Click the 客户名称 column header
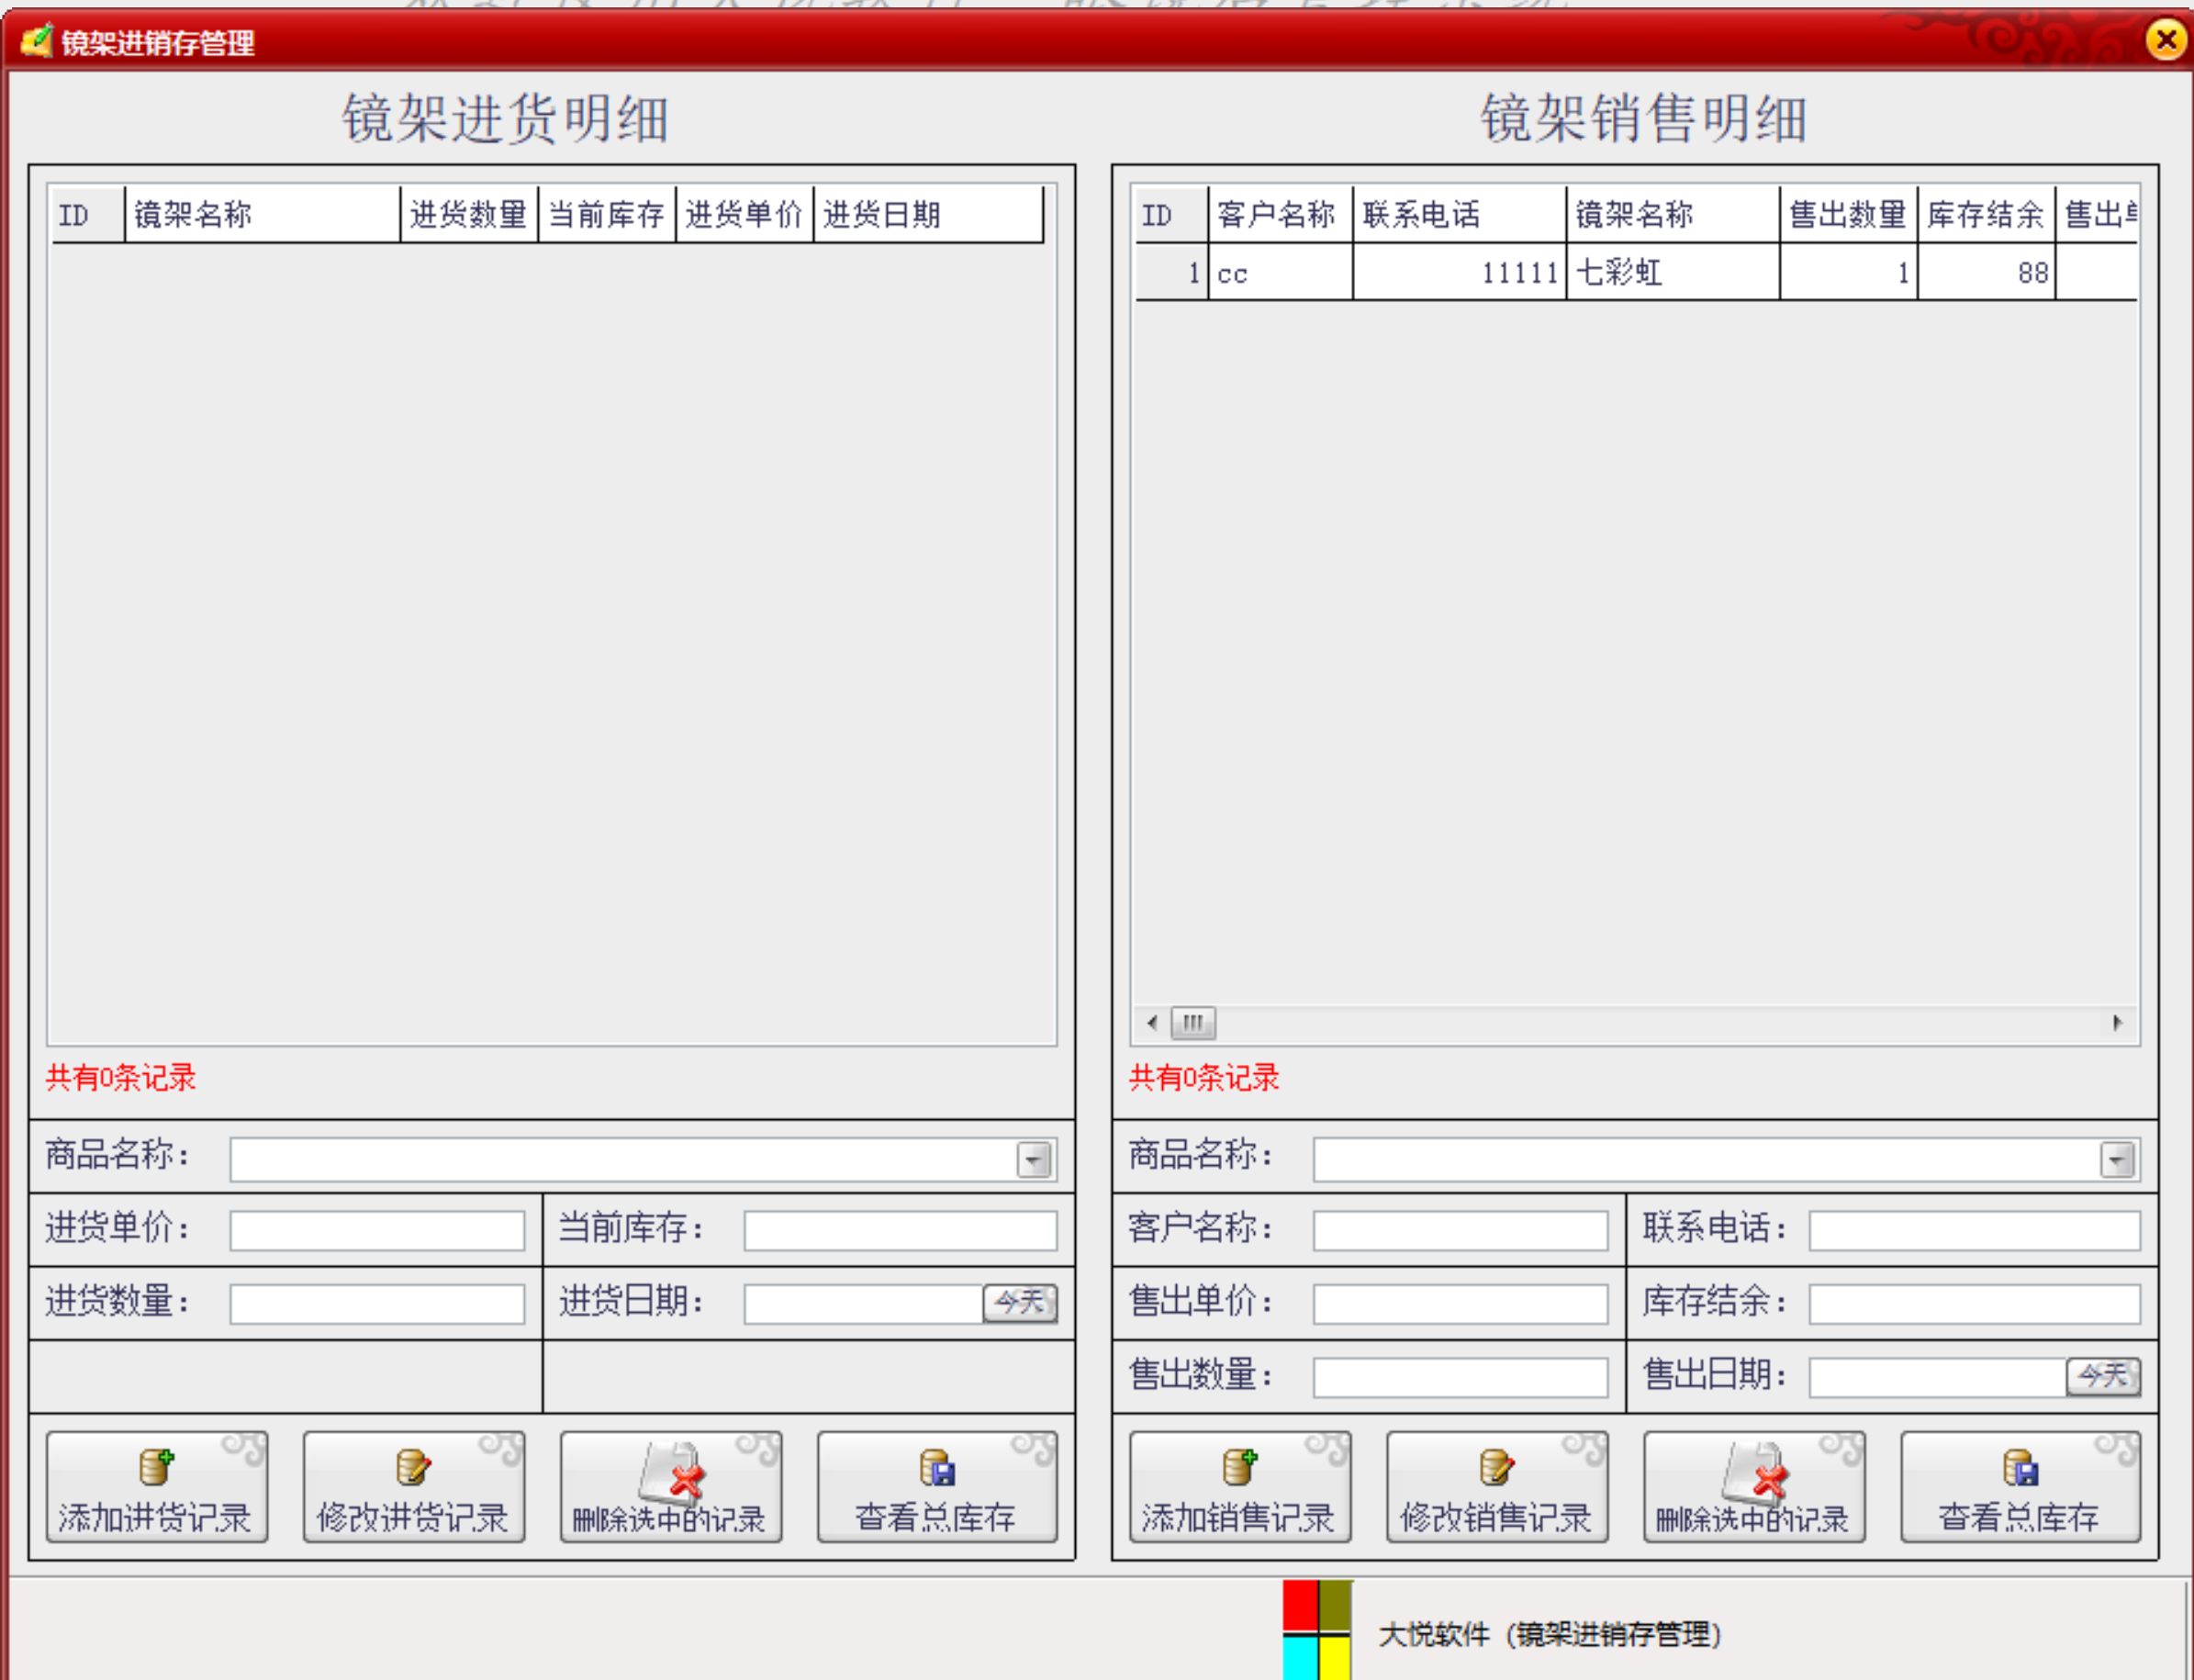 point(1280,214)
